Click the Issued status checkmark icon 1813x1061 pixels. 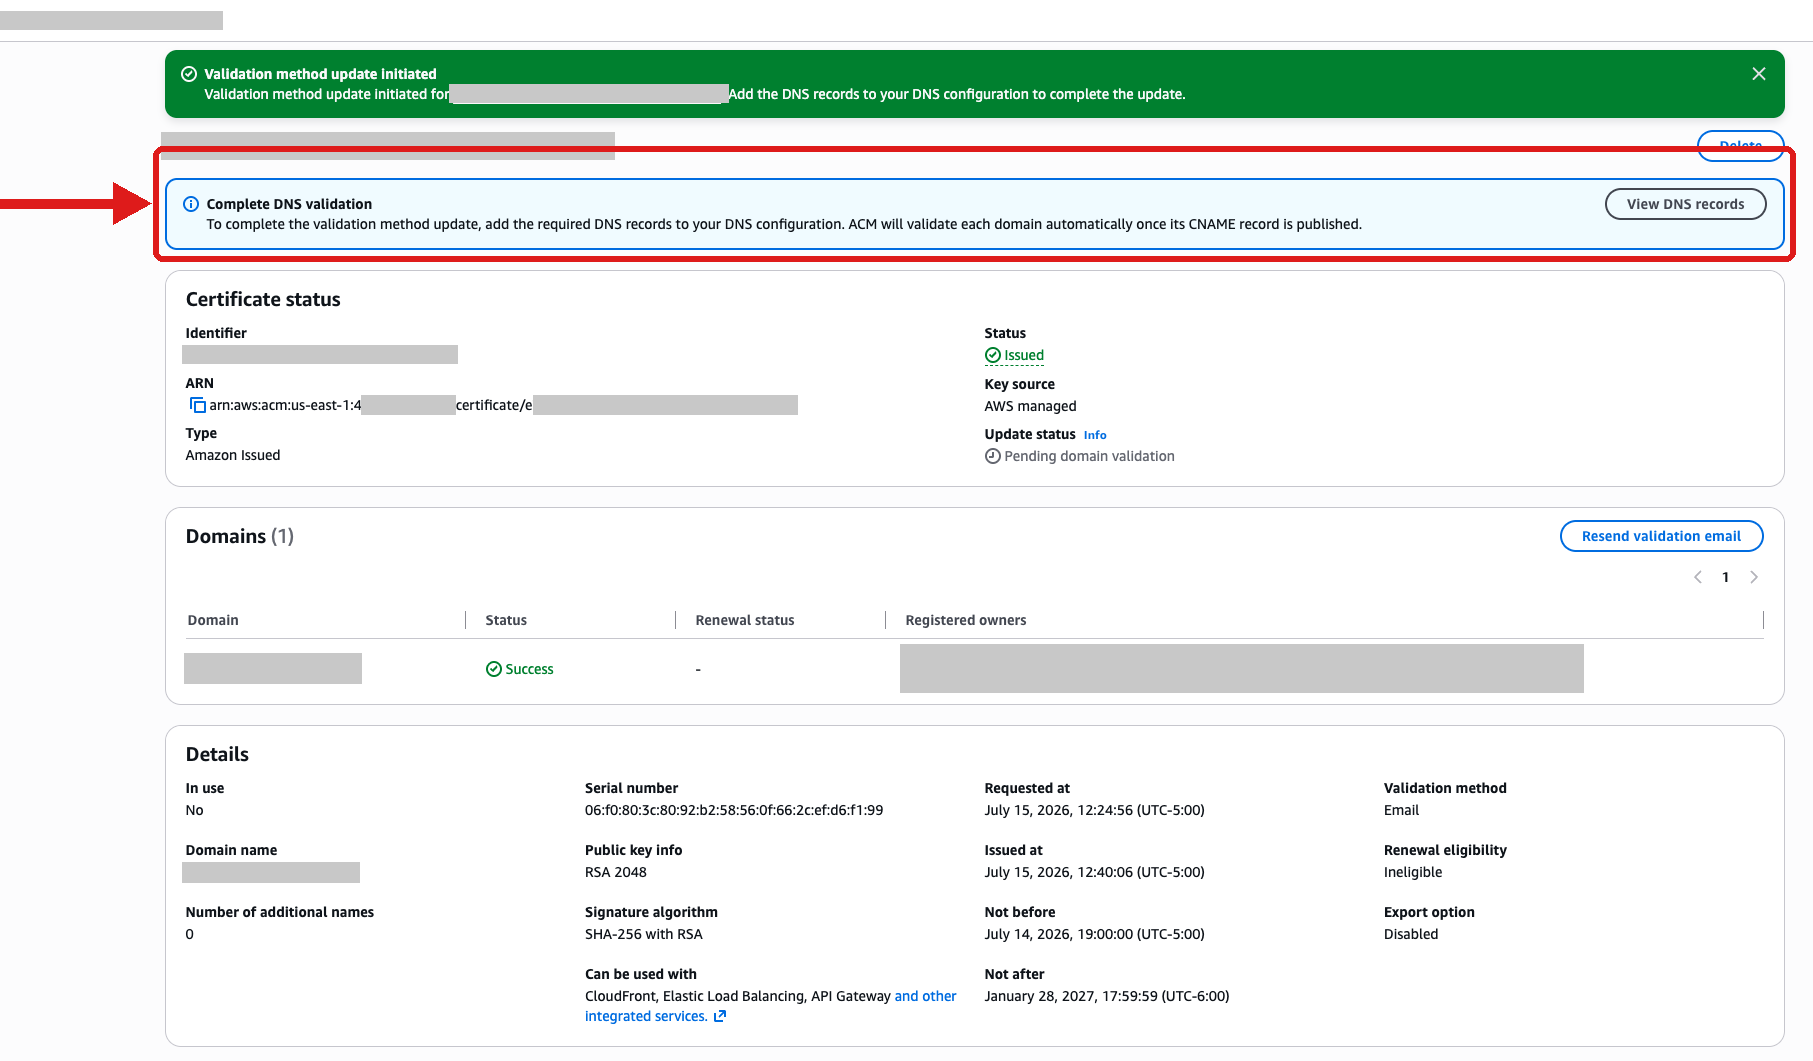click(x=992, y=355)
